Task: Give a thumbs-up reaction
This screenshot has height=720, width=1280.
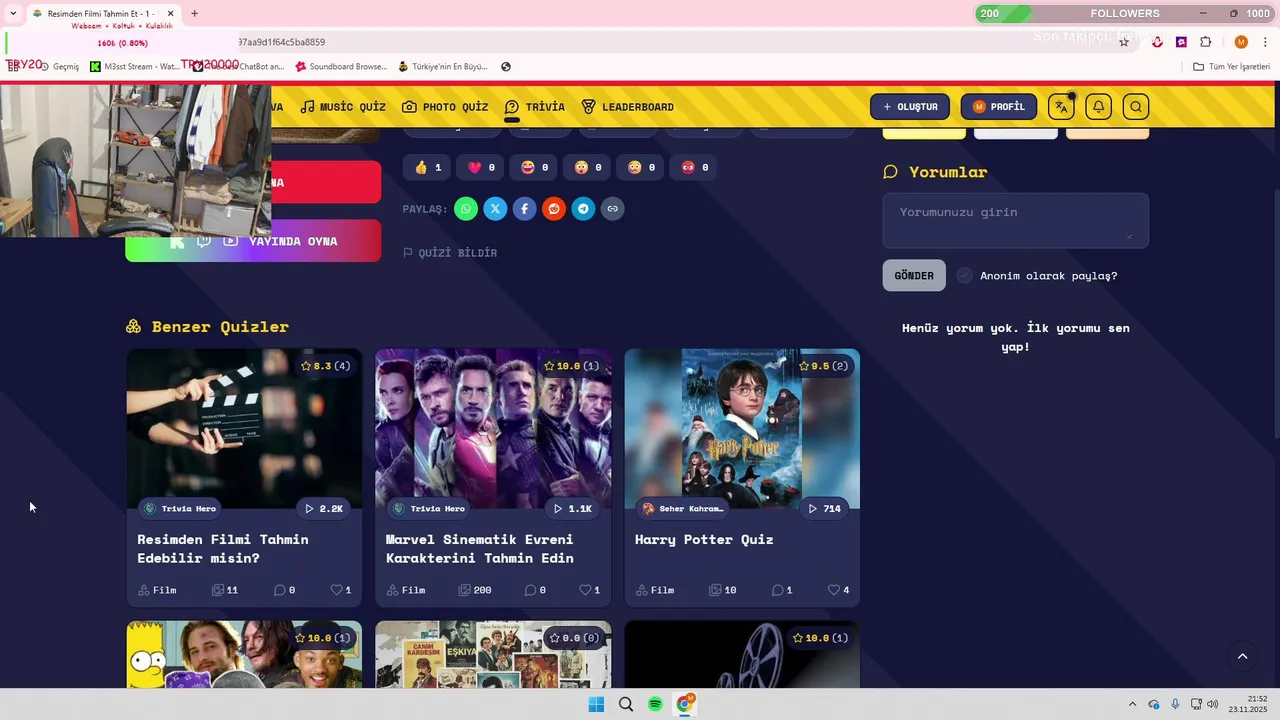Action: [427, 167]
